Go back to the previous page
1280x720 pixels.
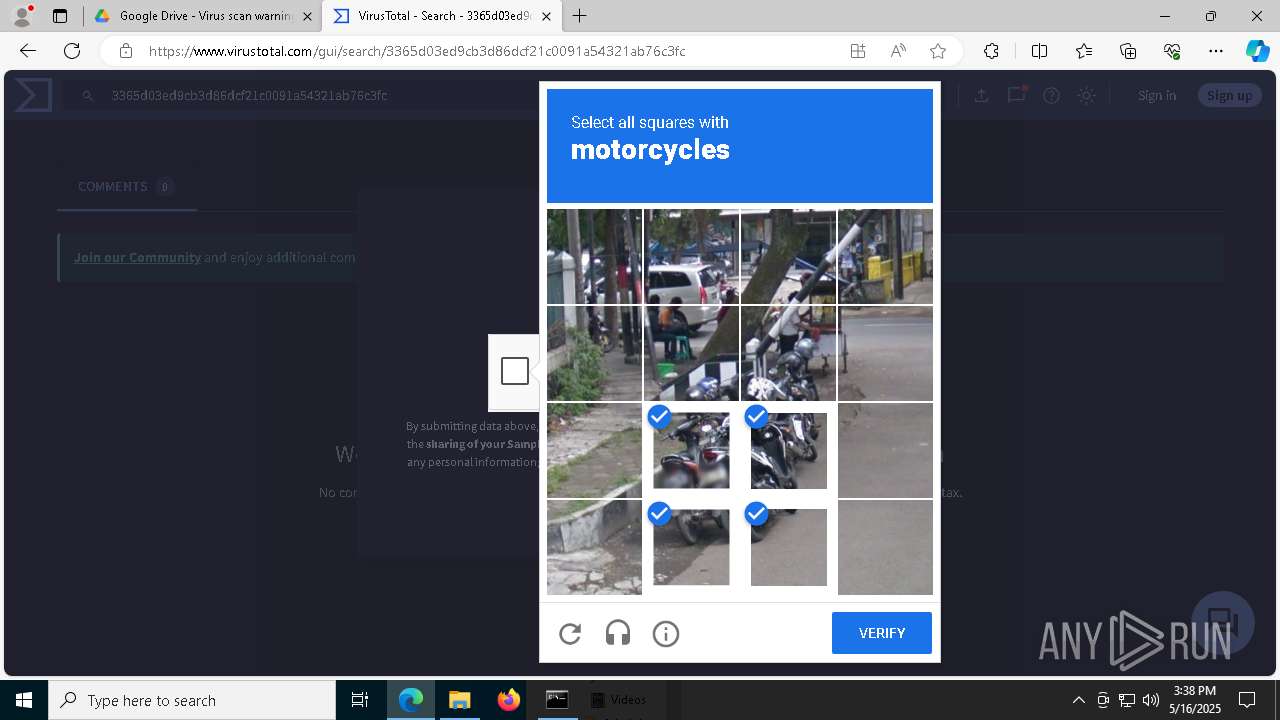pyautogui.click(x=28, y=51)
